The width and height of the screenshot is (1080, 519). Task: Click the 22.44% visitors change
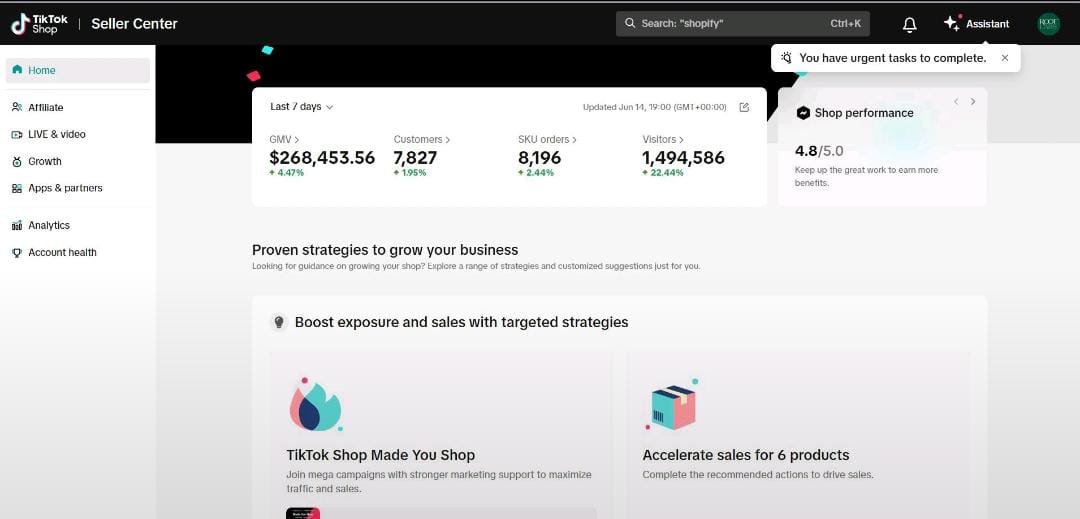(x=663, y=173)
